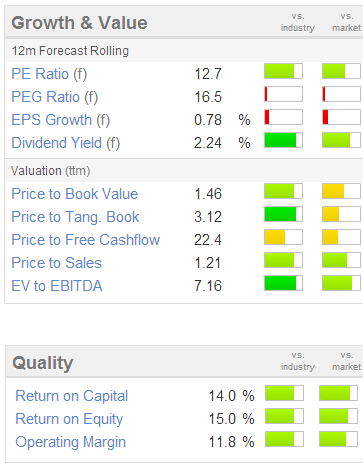This screenshot has height=468, width=363.
Task: Open Dividend Yield (f) details
Action: (x=66, y=143)
